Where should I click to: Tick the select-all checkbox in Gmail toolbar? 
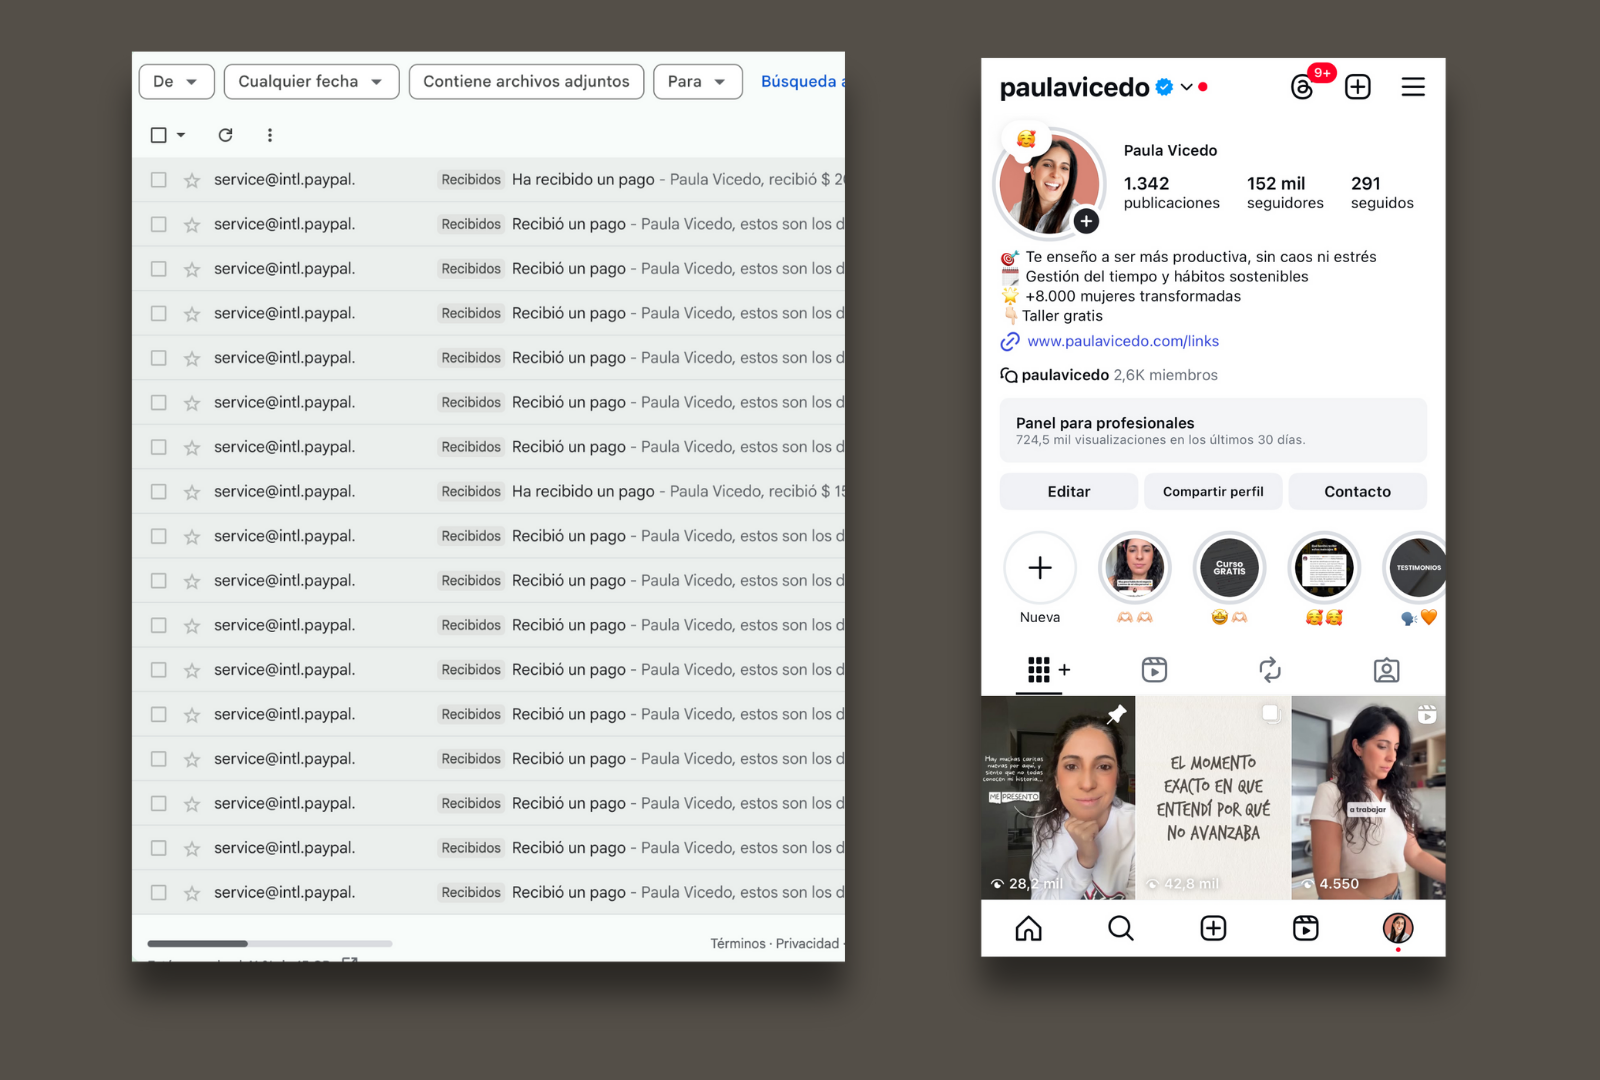pyautogui.click(x=158, y=135)
